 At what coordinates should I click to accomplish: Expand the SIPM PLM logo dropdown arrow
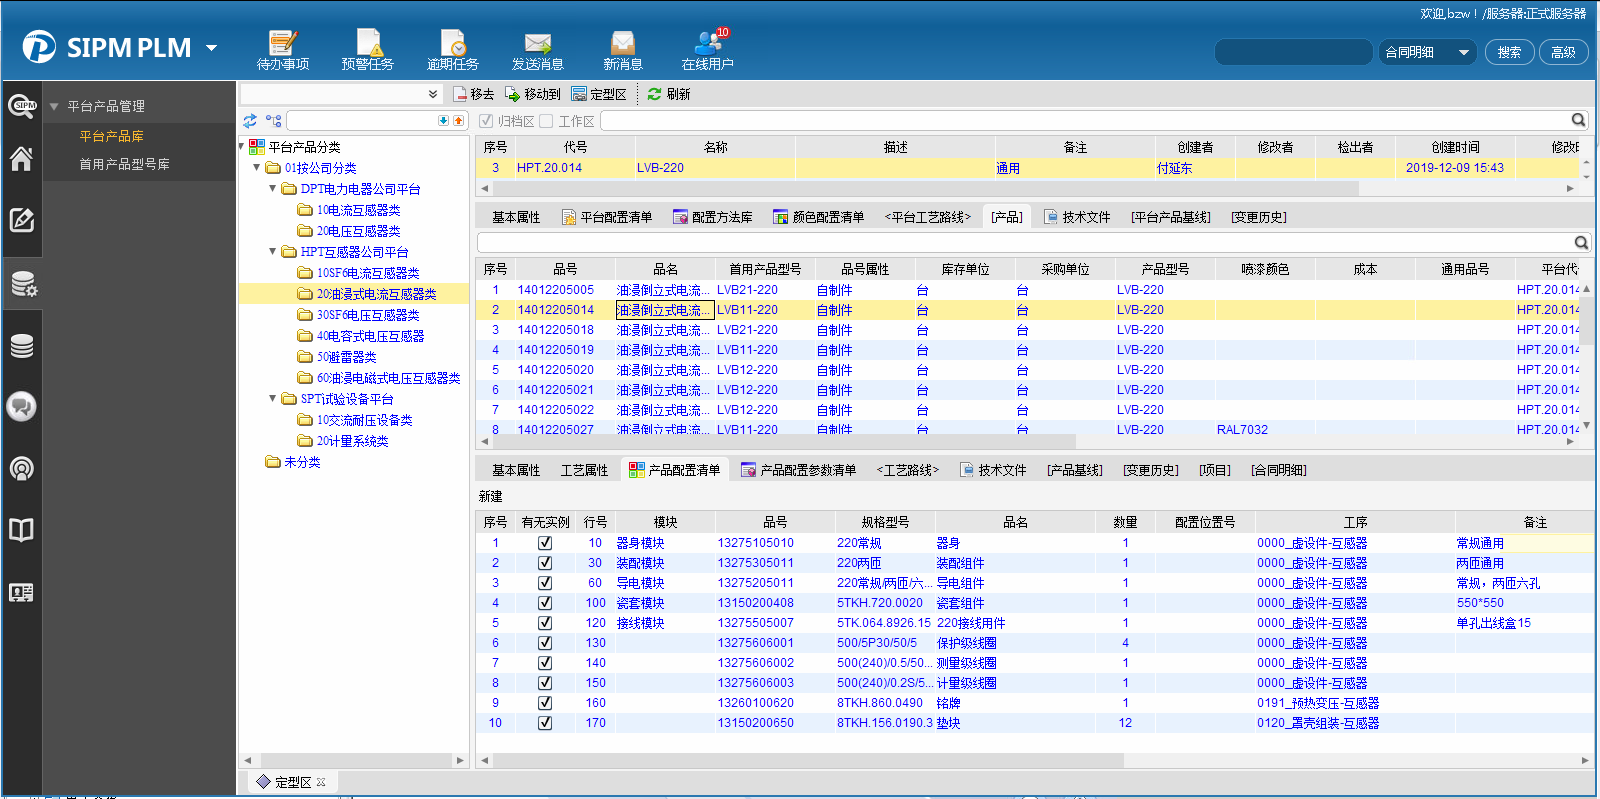(x=211, y=47)
